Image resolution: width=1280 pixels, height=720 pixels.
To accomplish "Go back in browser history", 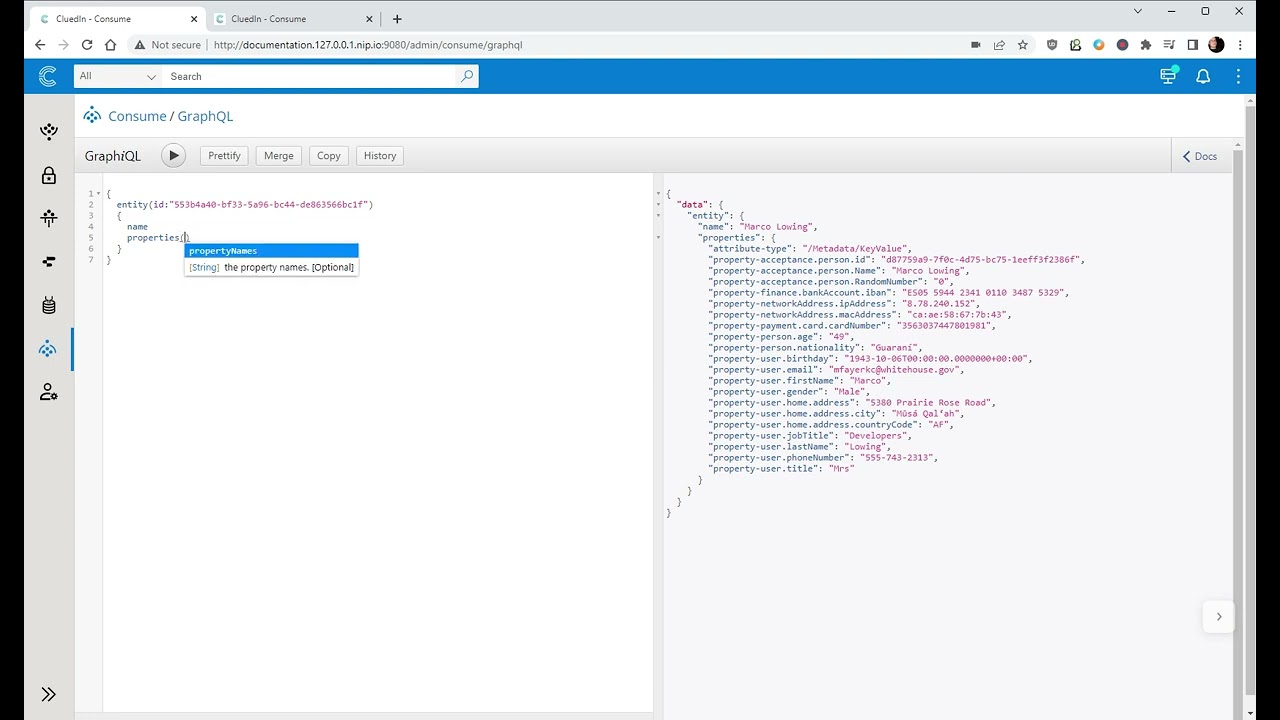I will (x=40, y=45).
